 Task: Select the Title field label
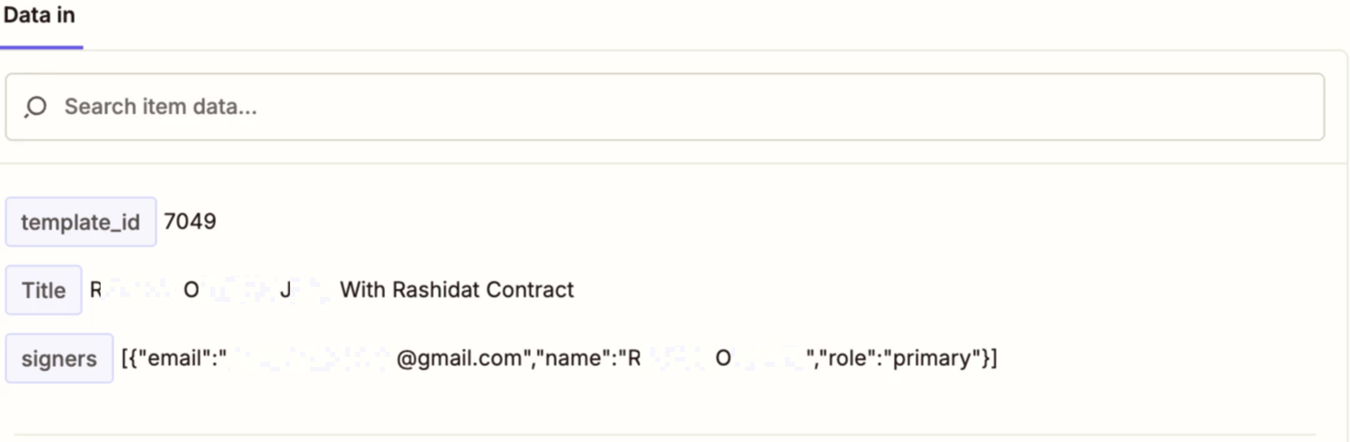(x=44, y=290)
